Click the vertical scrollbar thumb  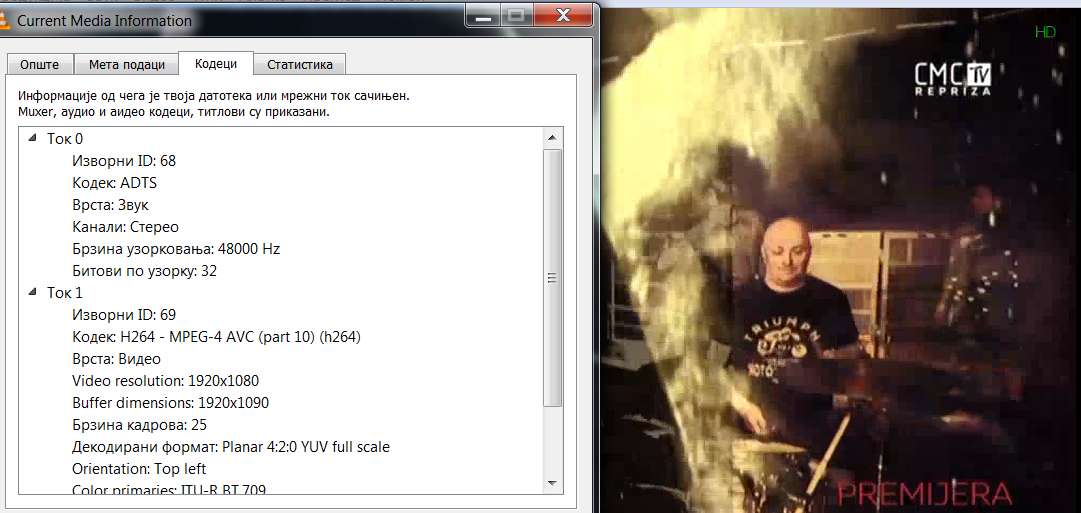[x=552, y=277]
